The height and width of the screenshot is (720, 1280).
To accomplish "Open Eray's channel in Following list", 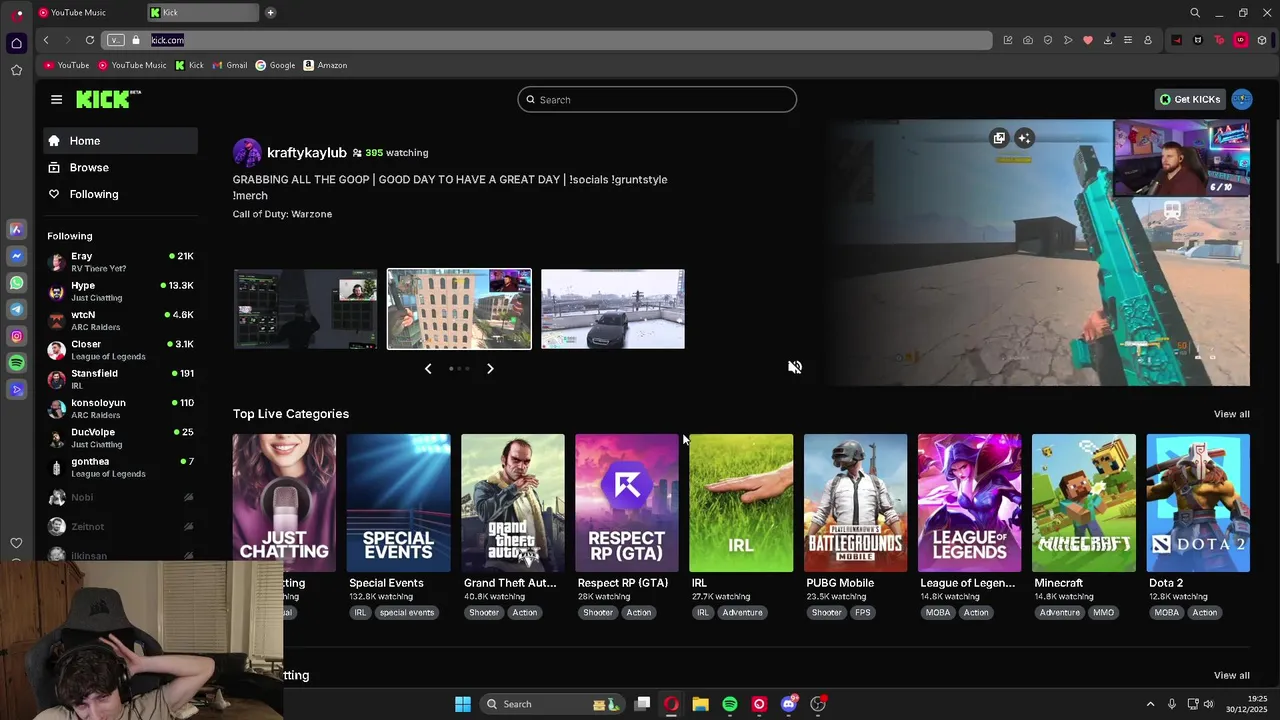I will (x=120, y=262).
